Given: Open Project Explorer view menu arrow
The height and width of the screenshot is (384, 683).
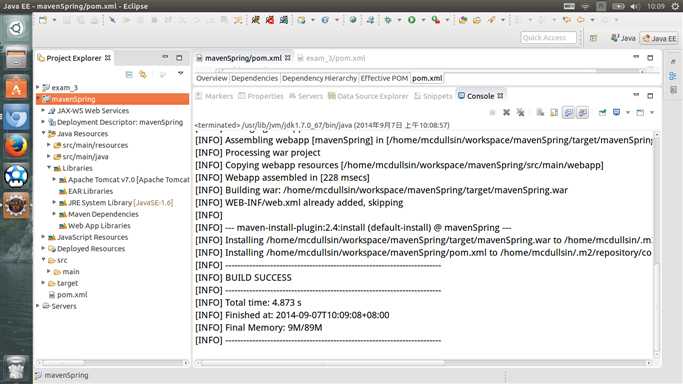Looking at the screenshot, I should [x=180, y=74].
